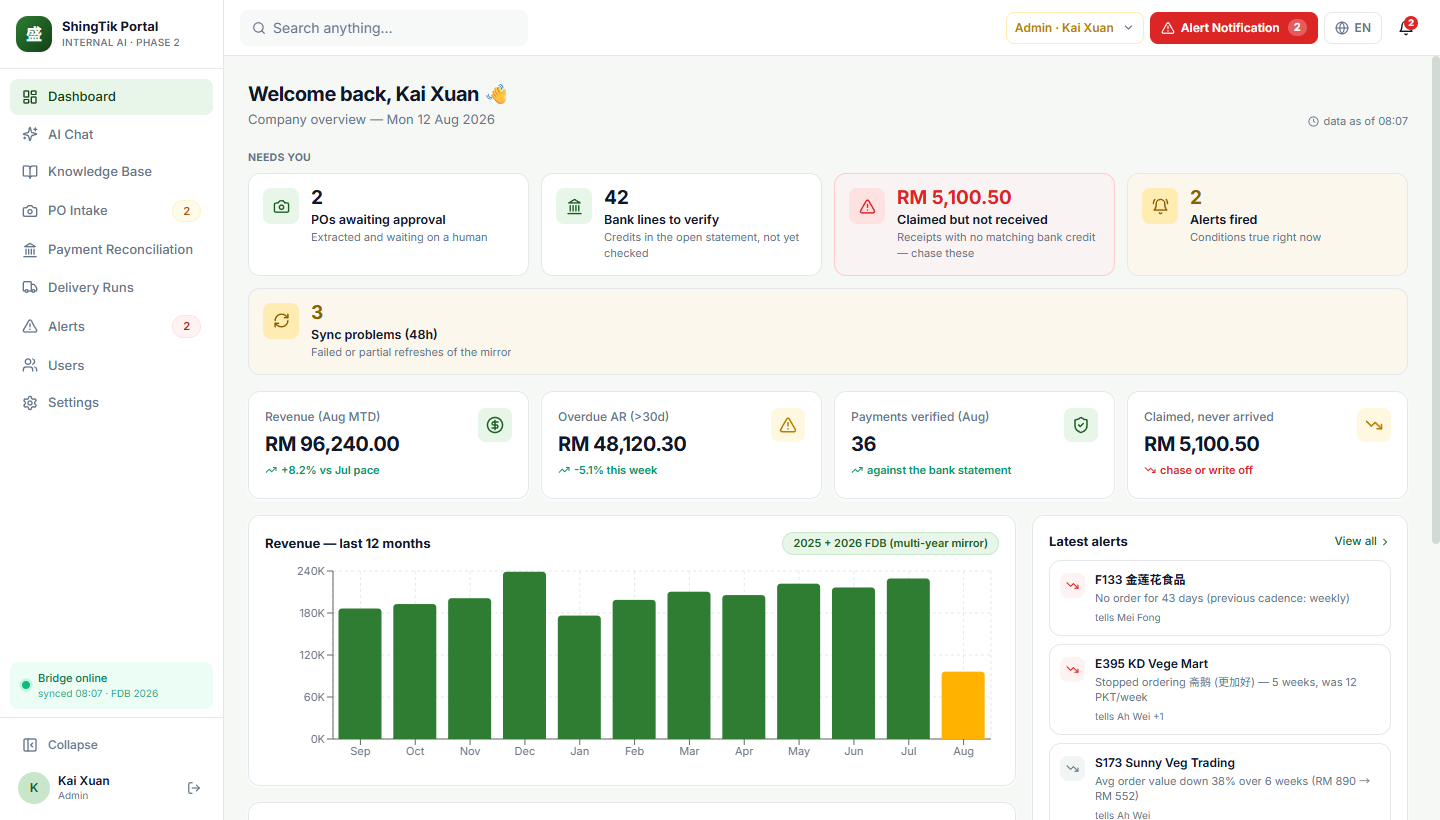Click the bell icon on Alerts fired card
Screen dimensions: 1440x820
(1160, 206)
